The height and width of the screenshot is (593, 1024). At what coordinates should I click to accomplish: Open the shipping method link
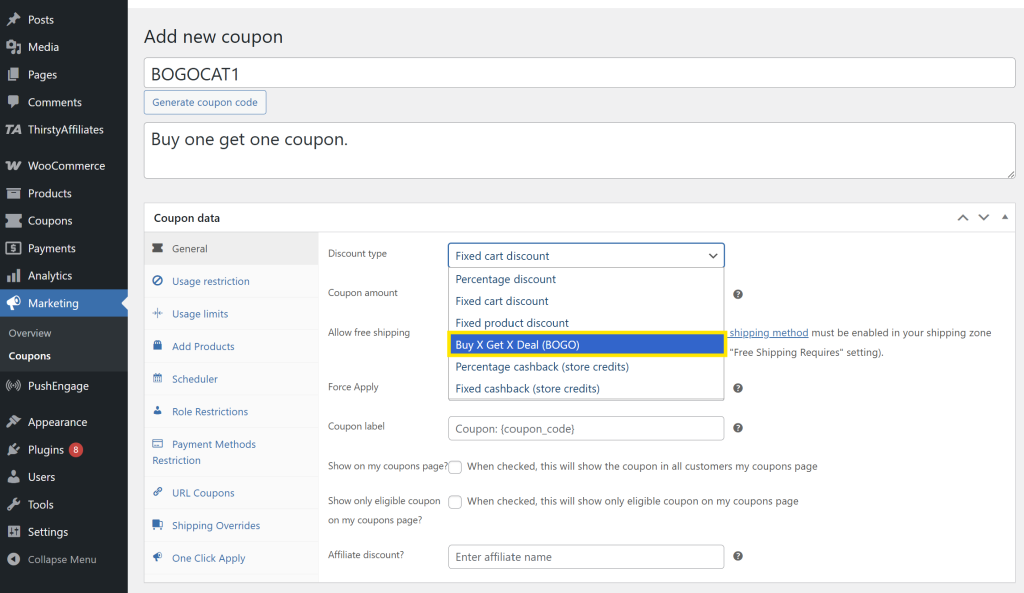click(768, 332)
